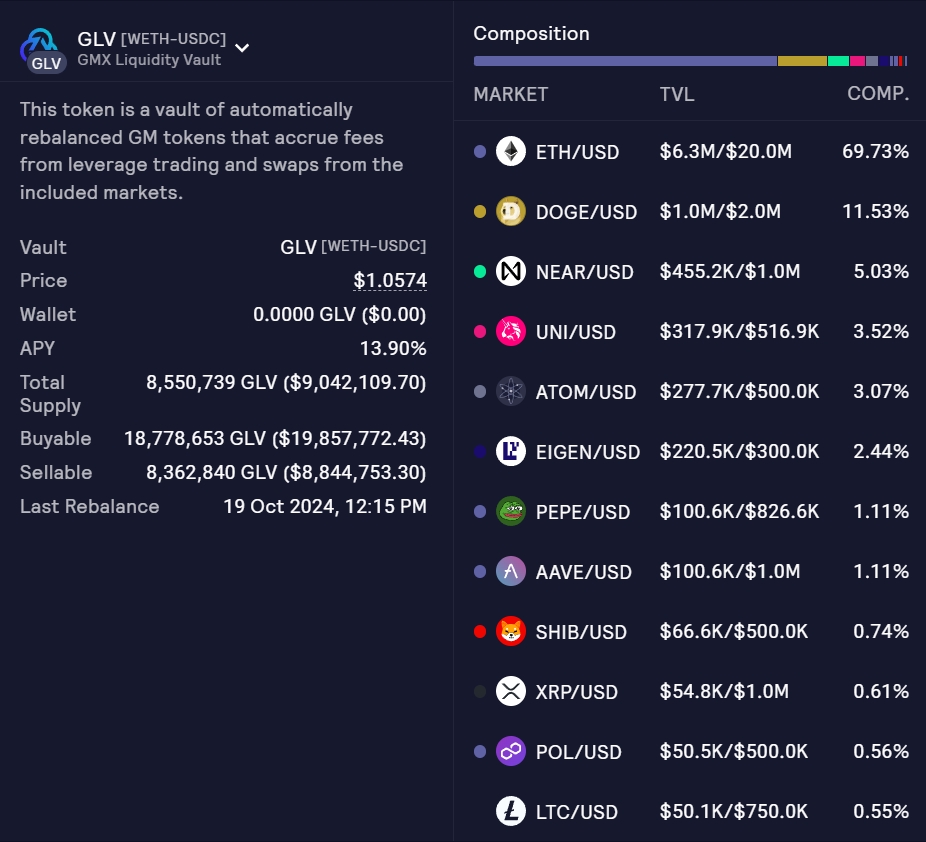
Task: Click the PEPE/USD frog icon
Action: 511,512
